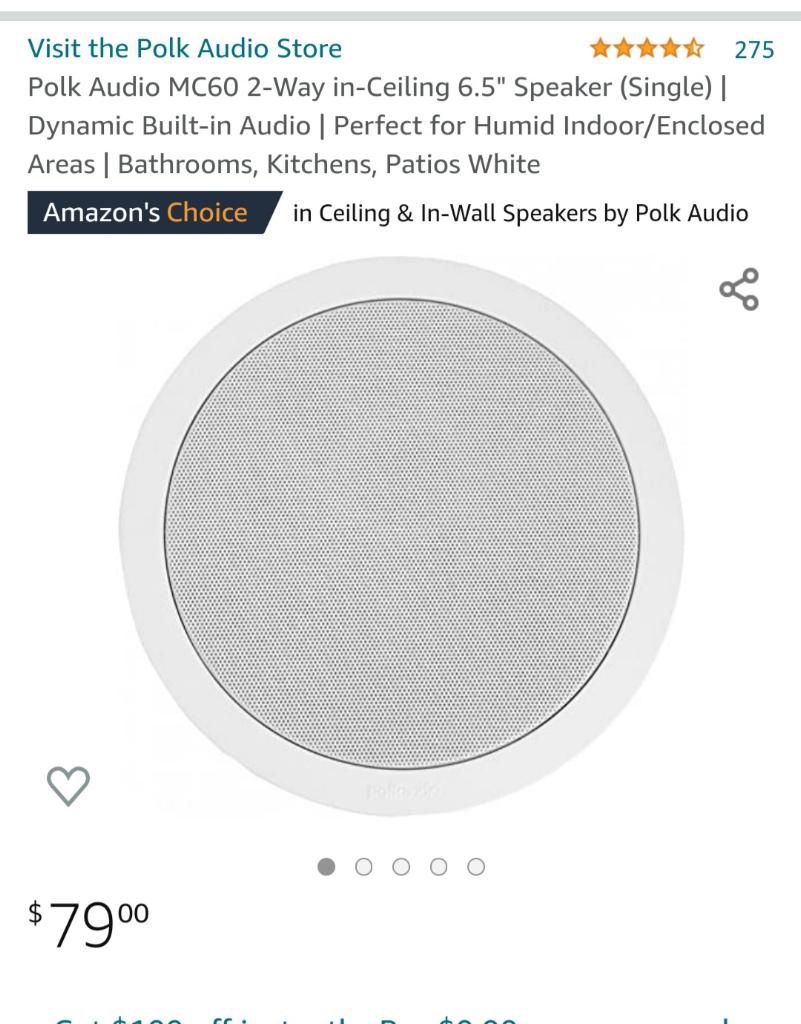This screenshot has width=801, height=1024.
Task: Select the fifth image carousel dot
Action: (x=477, y=867)
